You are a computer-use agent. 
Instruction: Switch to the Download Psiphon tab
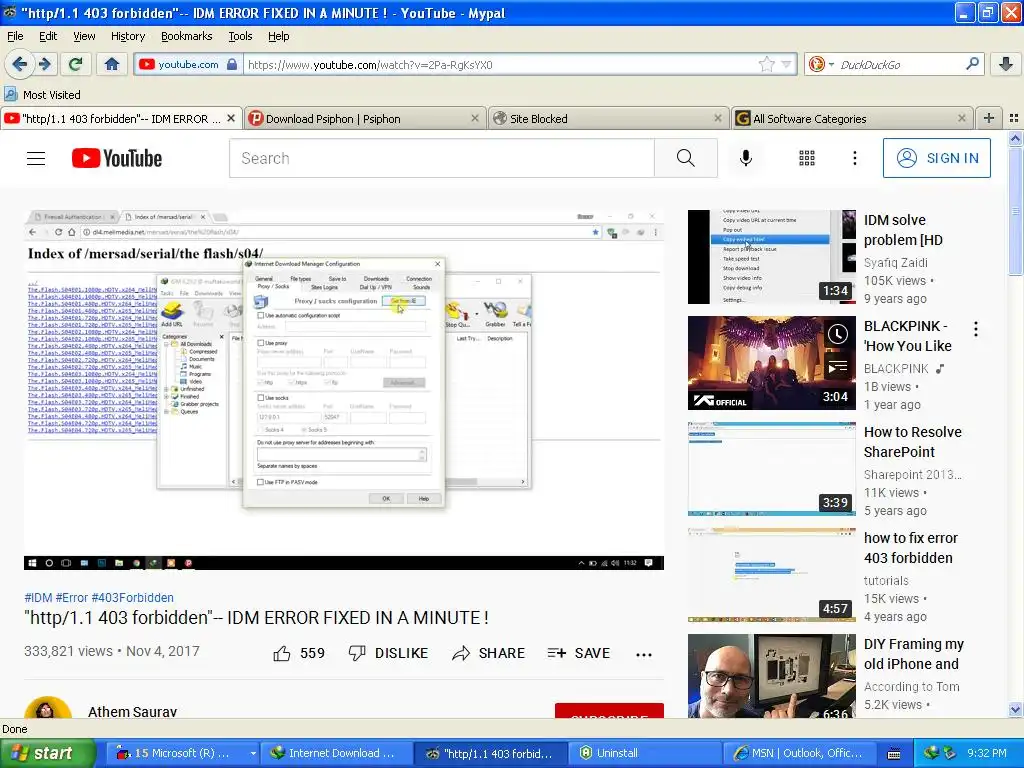coord(364,119)
